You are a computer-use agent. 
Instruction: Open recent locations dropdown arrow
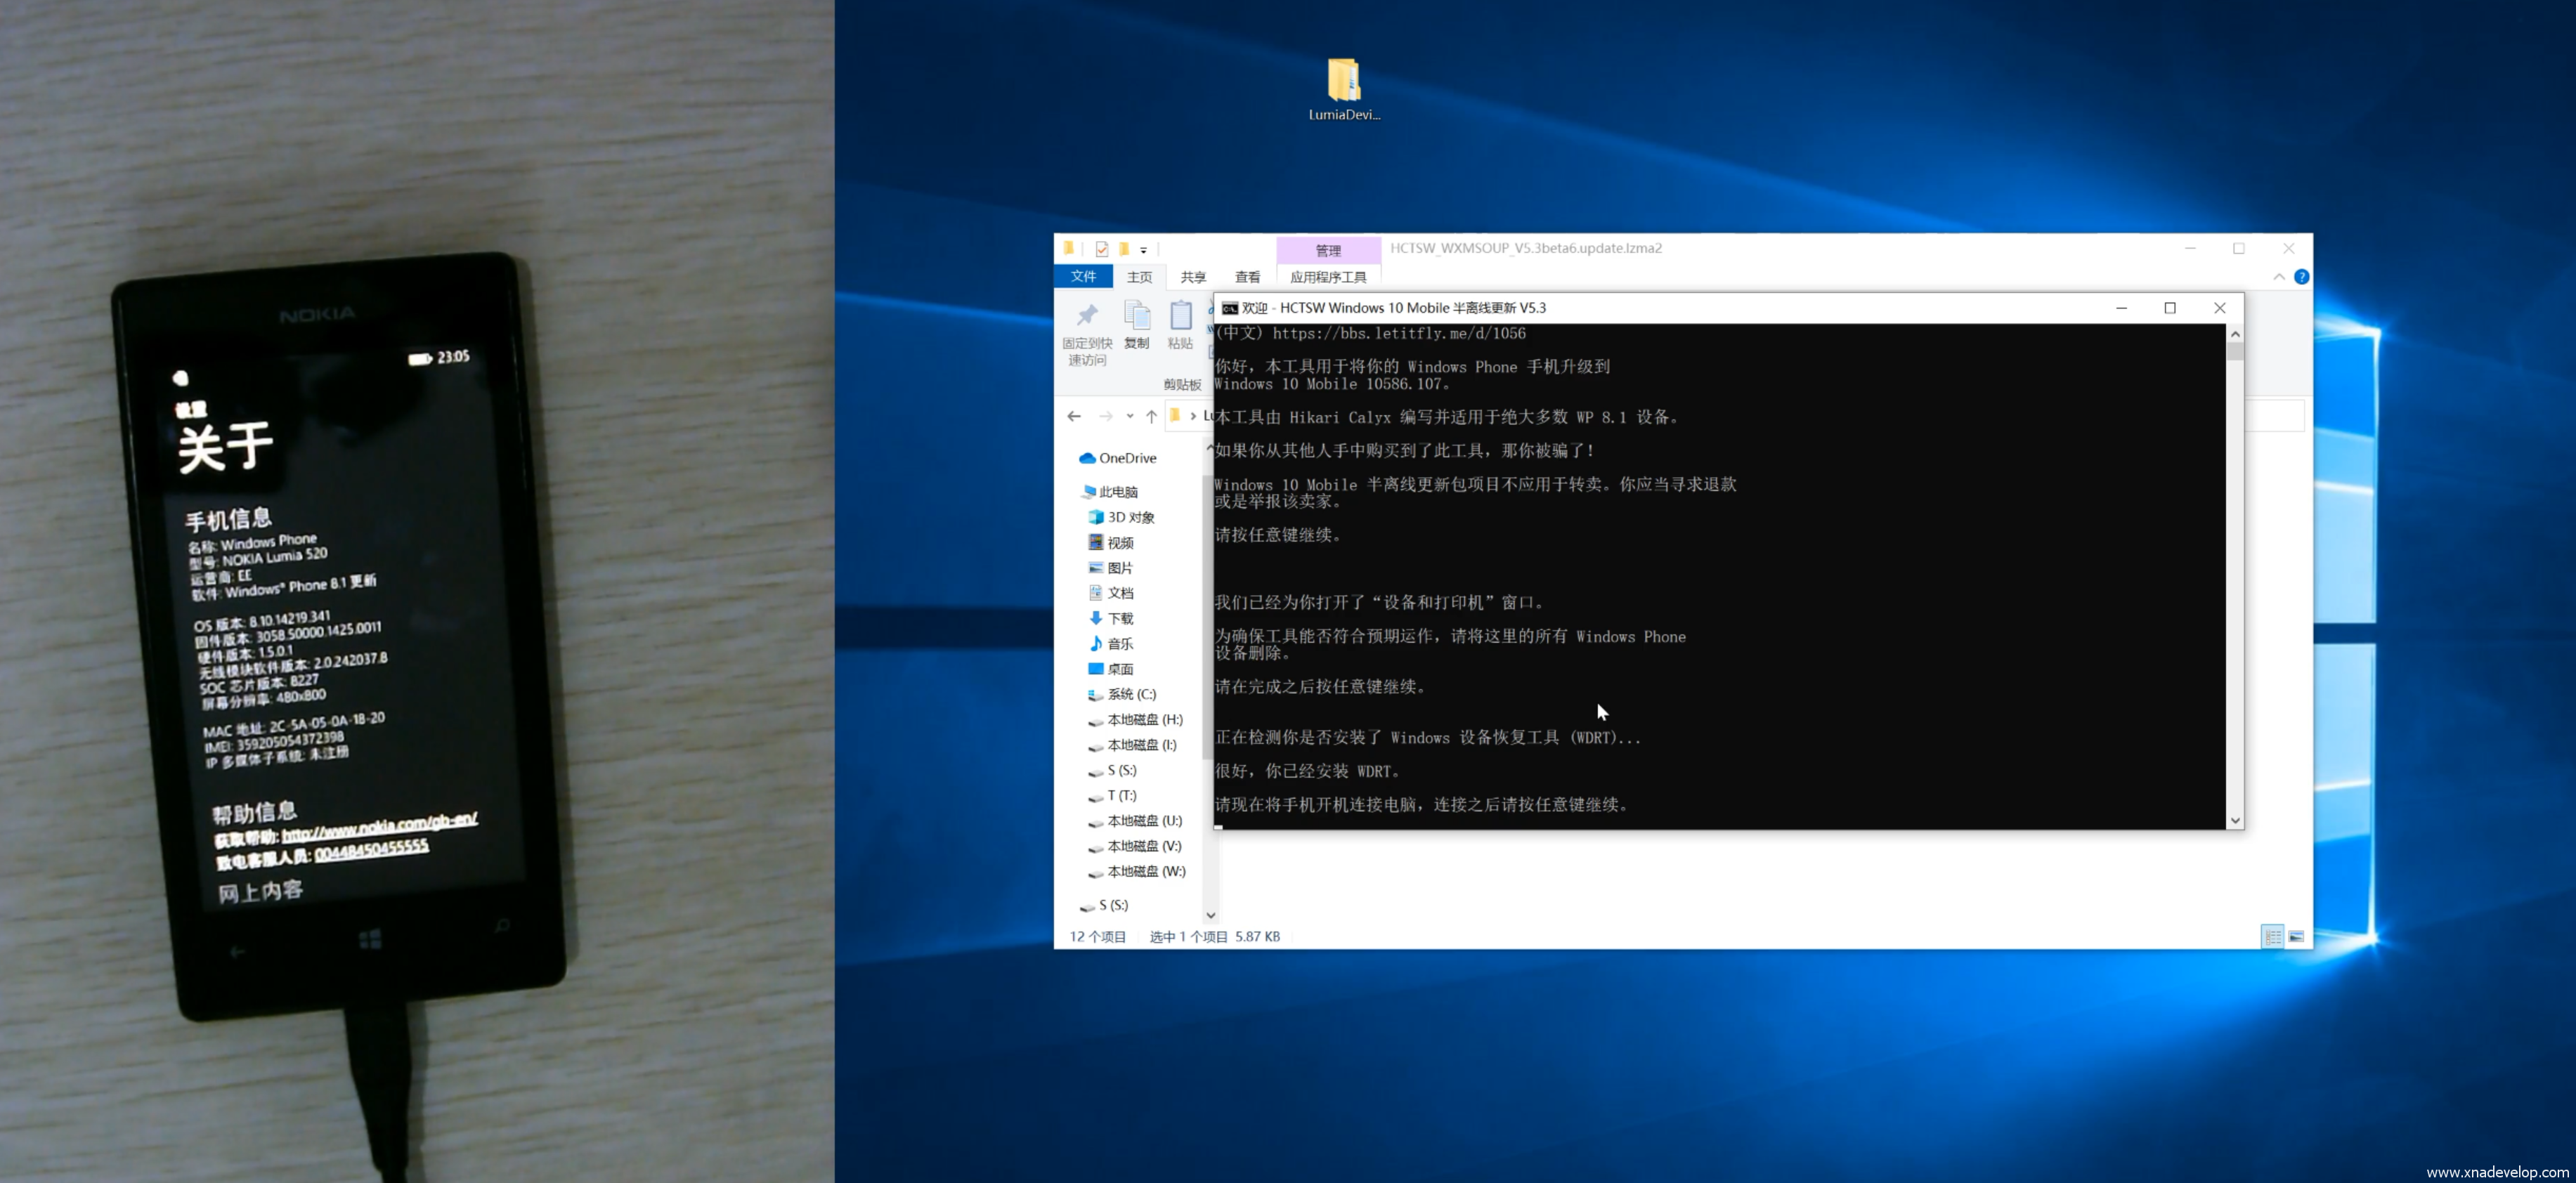pyautogui.click(x=1130, y=416)
